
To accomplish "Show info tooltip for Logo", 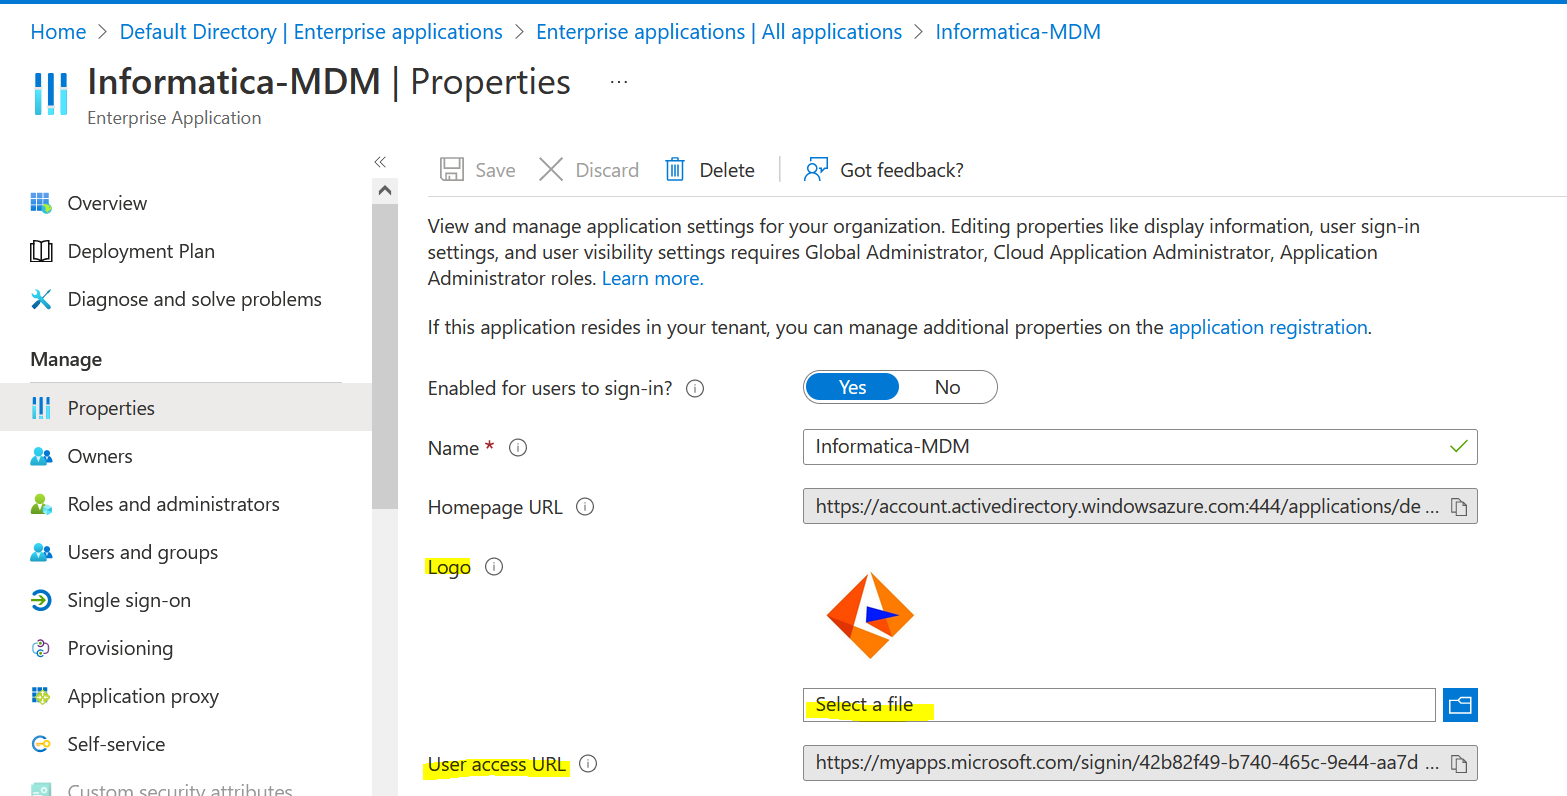I will [494, 567].
